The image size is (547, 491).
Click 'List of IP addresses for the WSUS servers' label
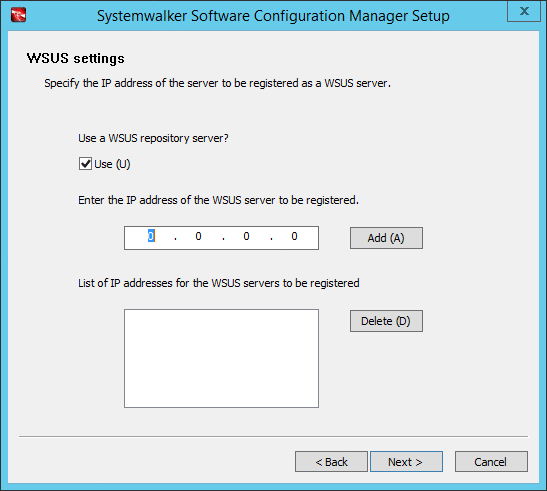[219, 283]
